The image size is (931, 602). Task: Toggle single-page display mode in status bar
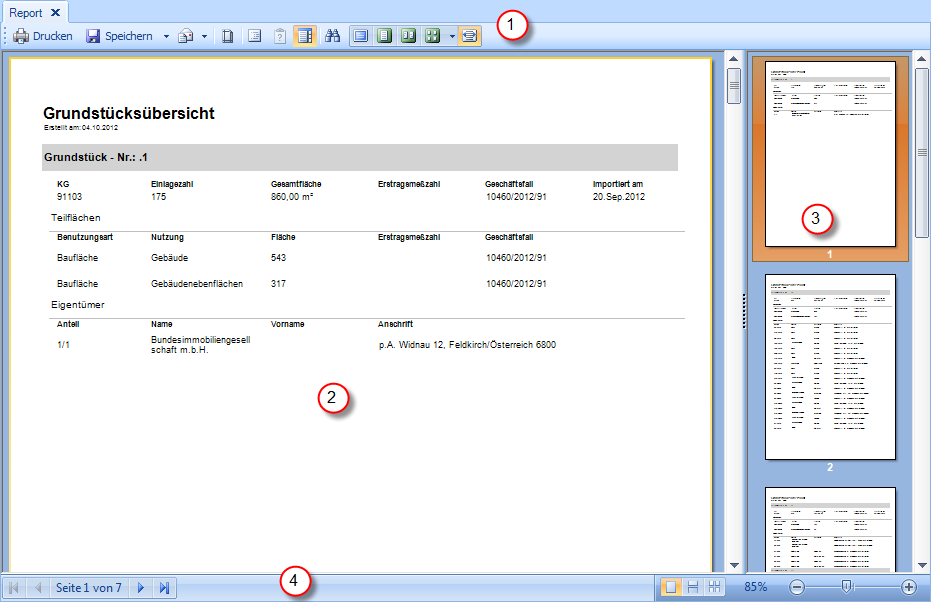point(671,588)
